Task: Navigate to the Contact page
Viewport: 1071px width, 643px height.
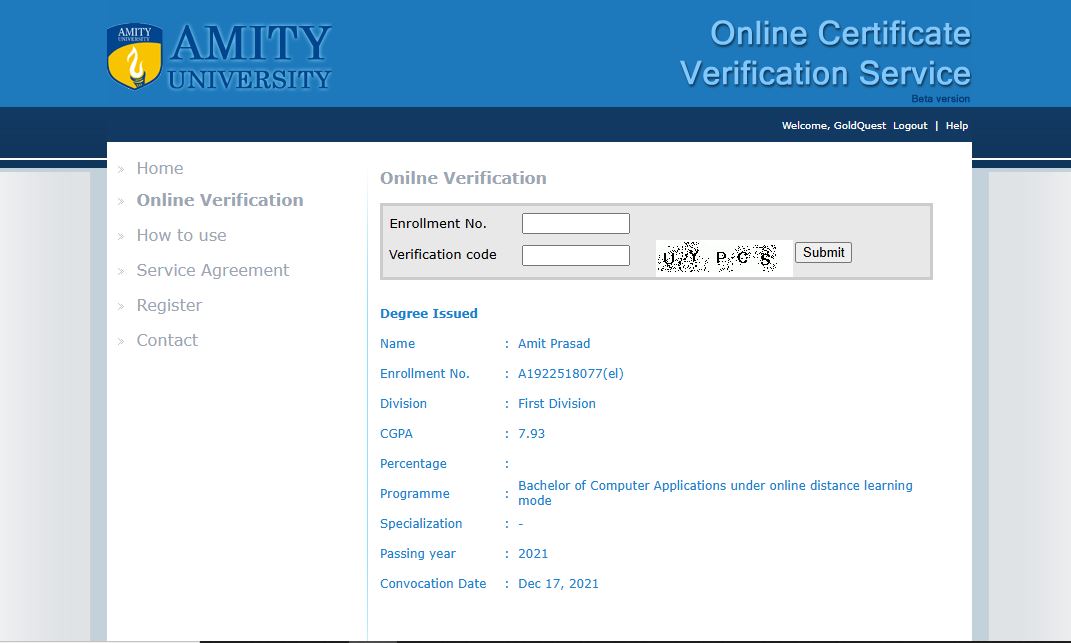Action: coord(167,340)
